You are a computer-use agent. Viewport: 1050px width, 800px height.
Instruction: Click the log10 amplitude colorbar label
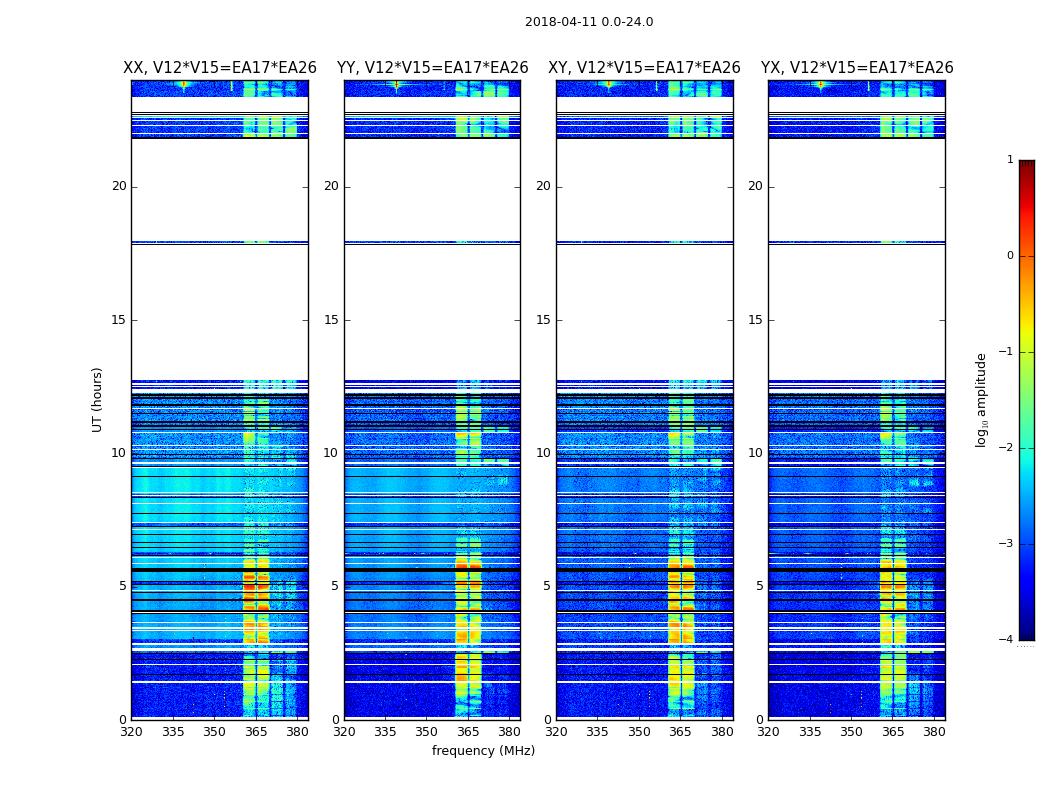click(x=982, y=400)
